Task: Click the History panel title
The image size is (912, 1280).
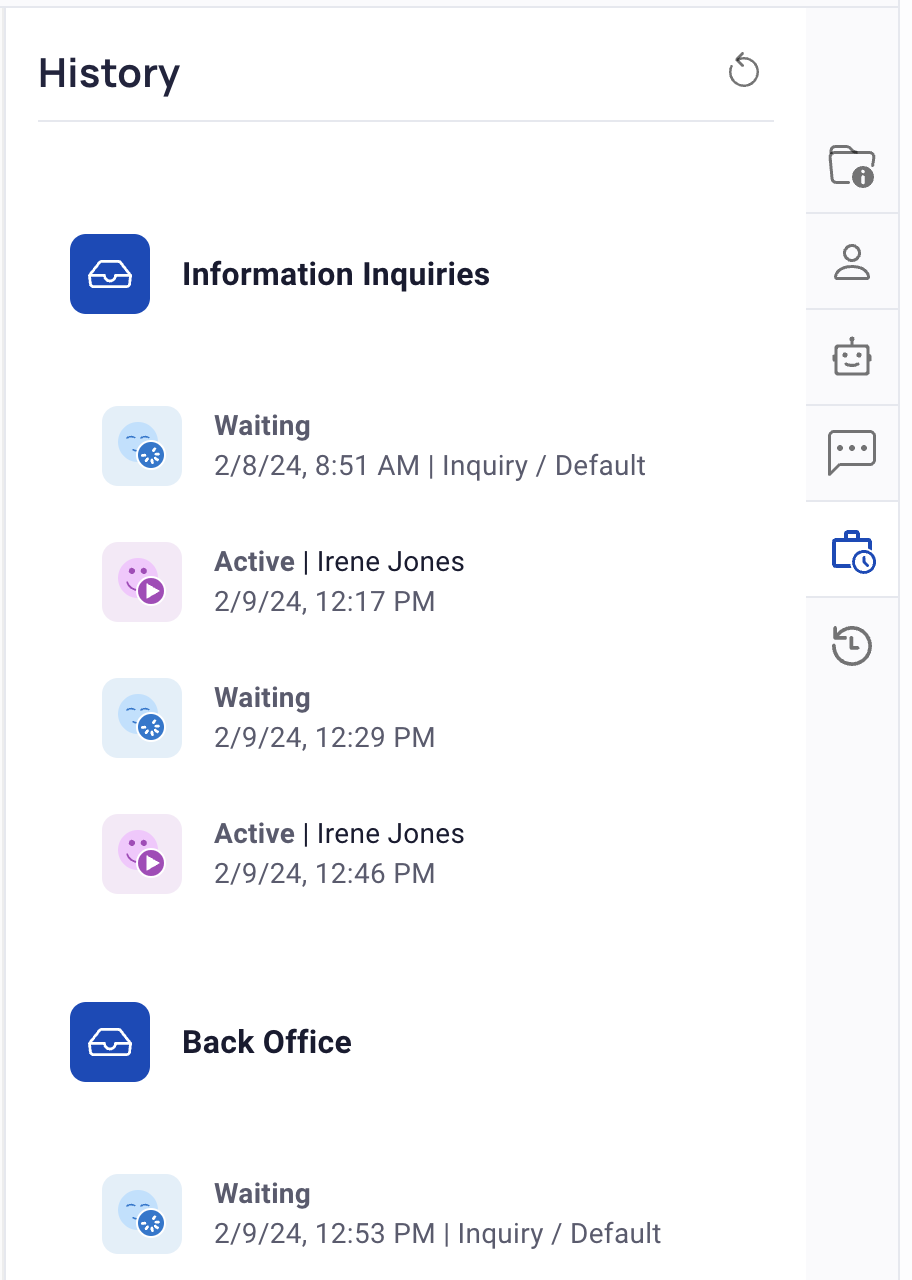Action: tap(109, 74)
